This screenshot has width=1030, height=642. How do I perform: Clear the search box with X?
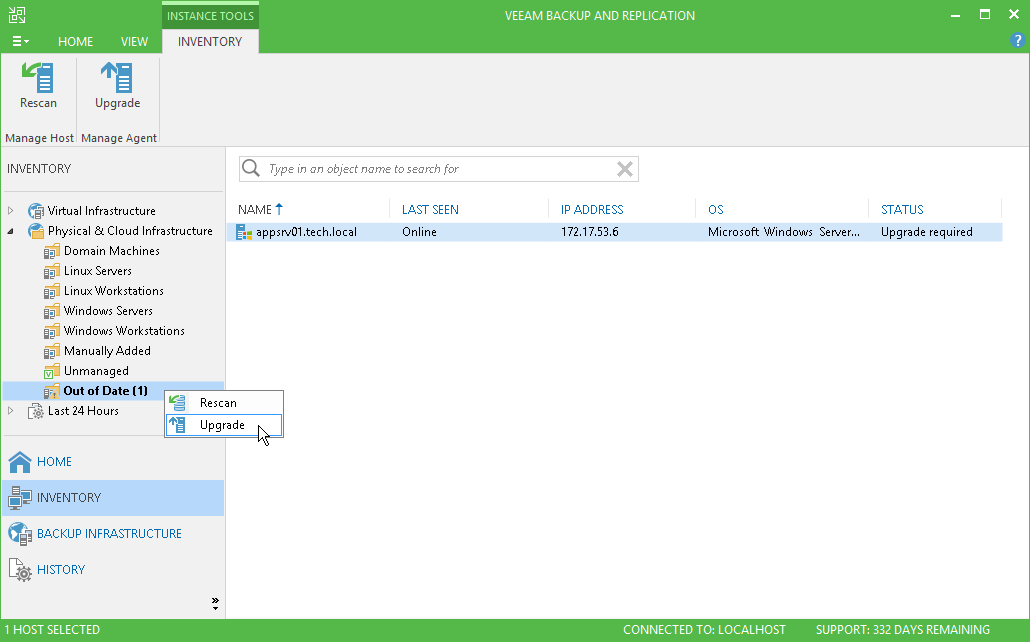pyautogui.click(x=625, y=169)
